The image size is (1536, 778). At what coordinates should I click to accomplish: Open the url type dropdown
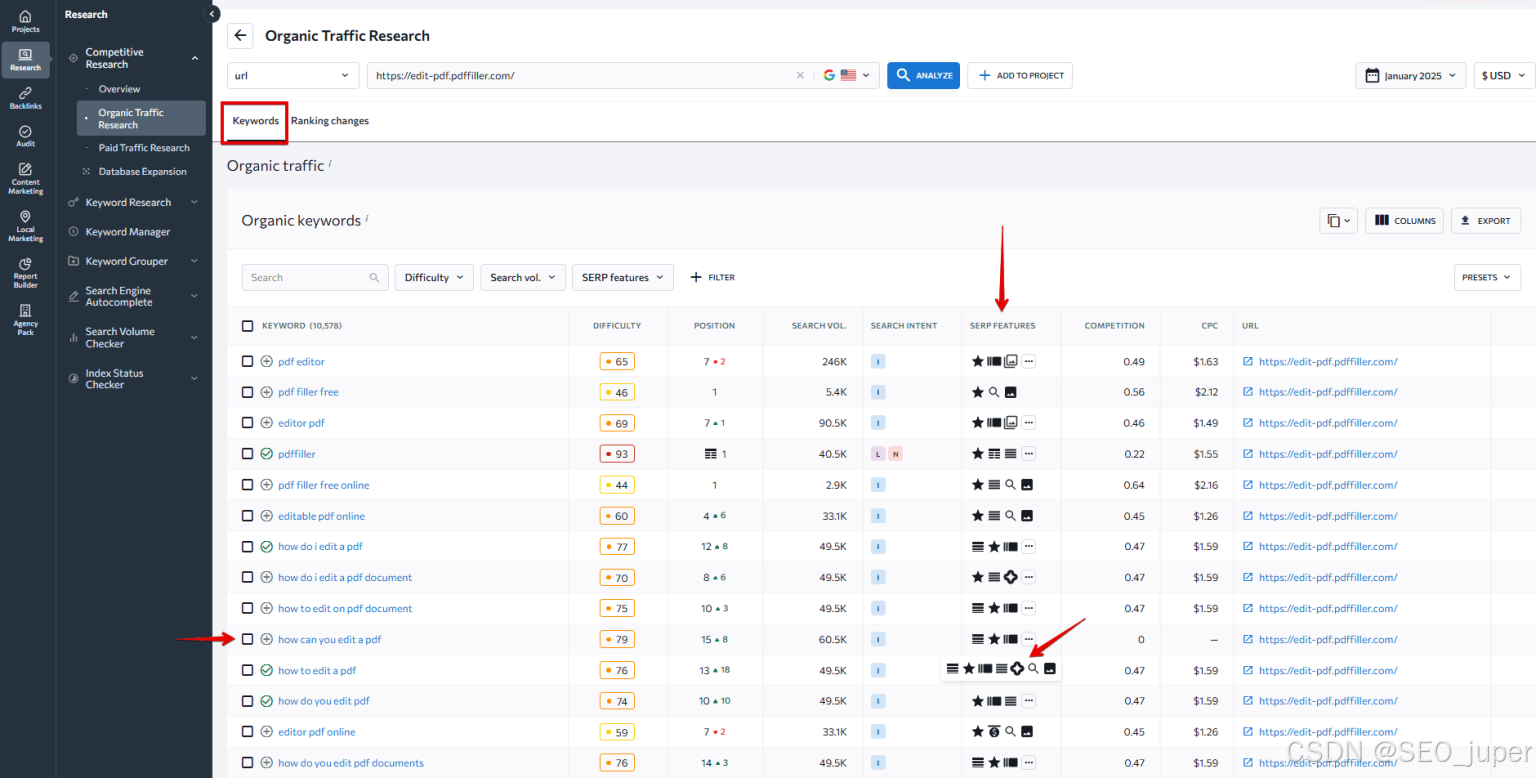[x=293, y=75]
